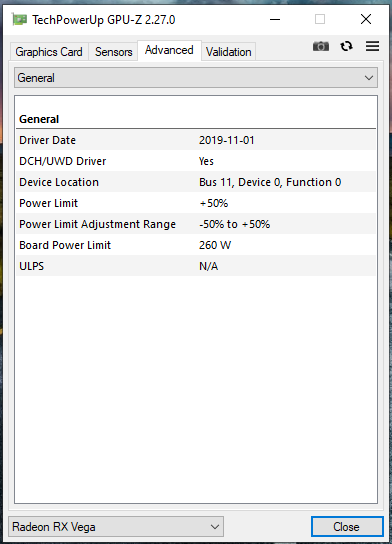Open the Sensors tab

(113, 52)
